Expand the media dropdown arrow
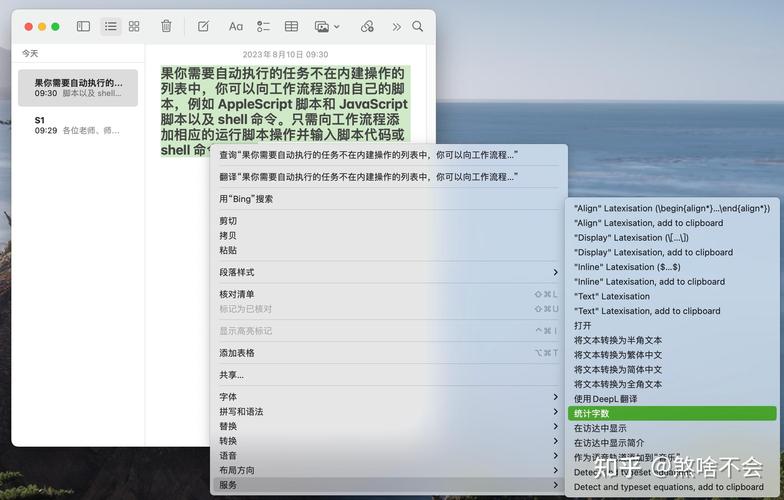This screenshot has height=500, width=784. [336, 26]
